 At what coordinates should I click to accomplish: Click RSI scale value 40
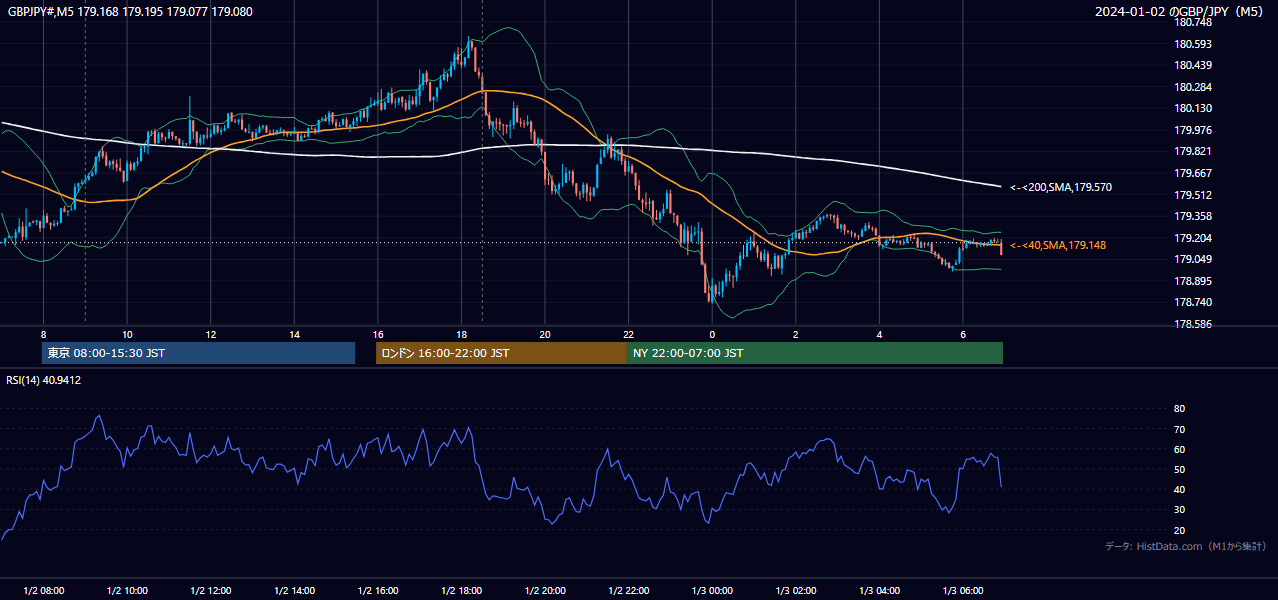(x=1179, y=489)
